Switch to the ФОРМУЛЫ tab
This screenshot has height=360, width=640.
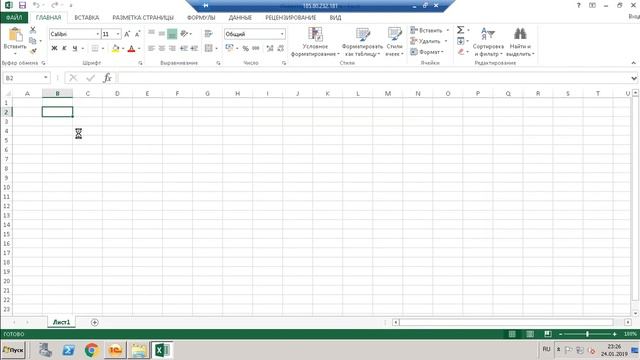(x=201, y=18)
